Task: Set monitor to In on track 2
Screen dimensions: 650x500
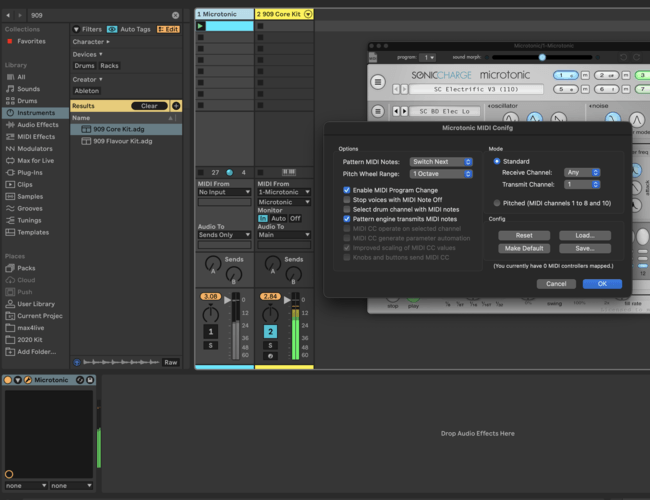Action: (263, 218)
